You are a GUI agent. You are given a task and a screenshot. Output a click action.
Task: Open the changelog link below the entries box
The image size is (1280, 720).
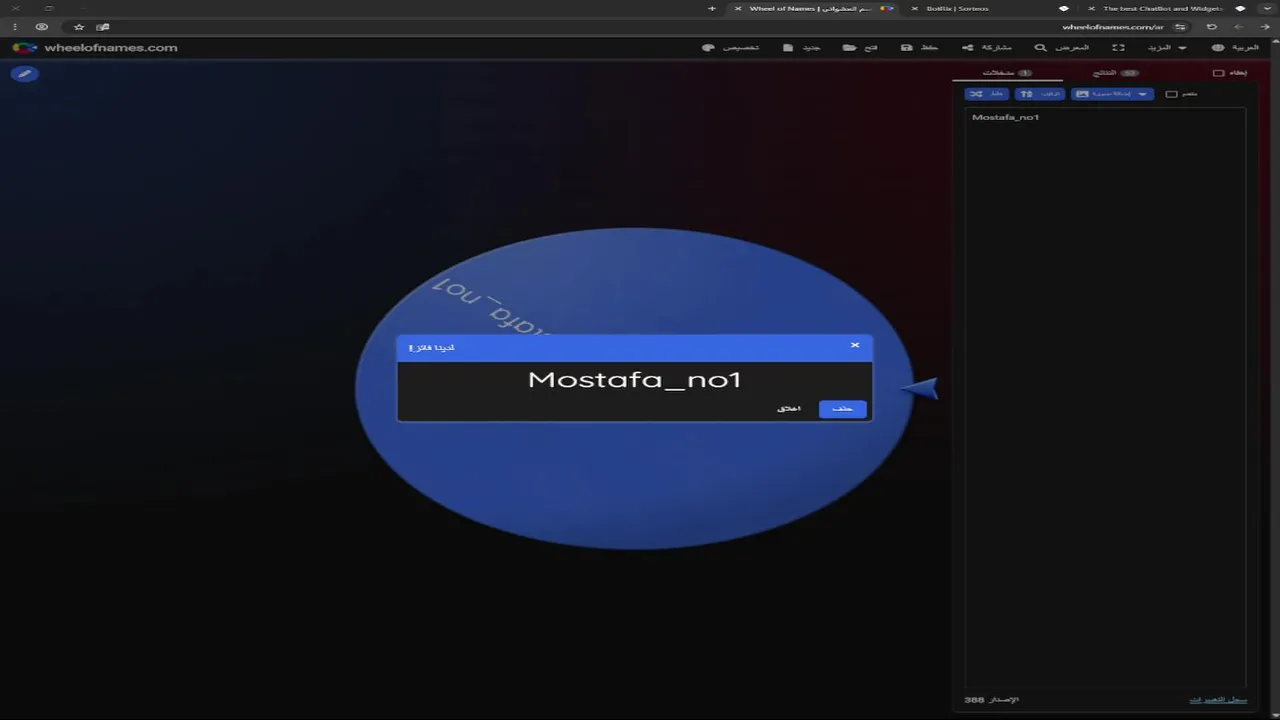pyautogui.click(x=1218, y=700)
